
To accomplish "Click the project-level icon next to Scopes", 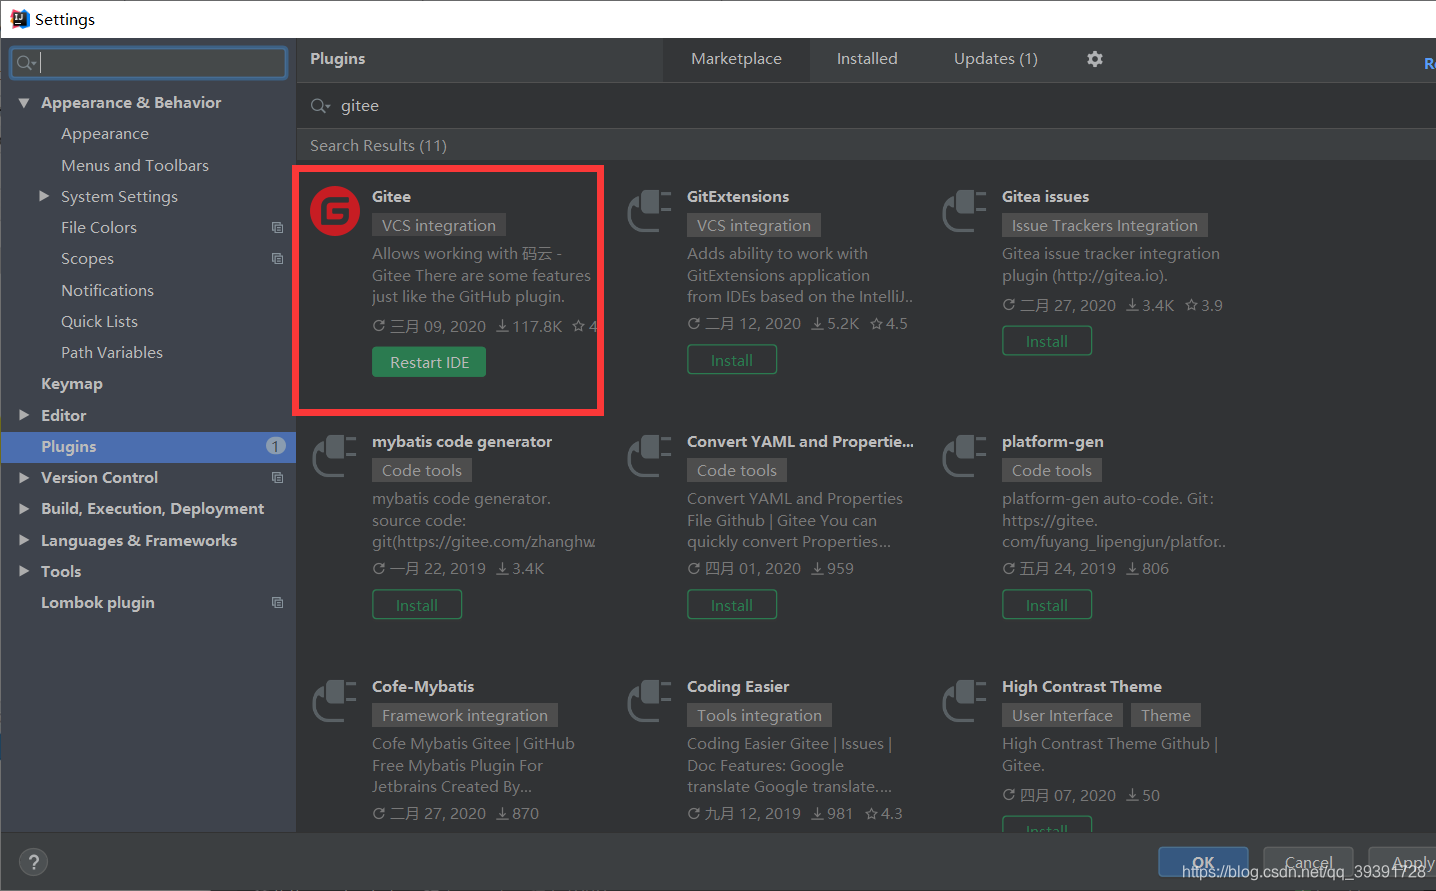I will 278,259.
